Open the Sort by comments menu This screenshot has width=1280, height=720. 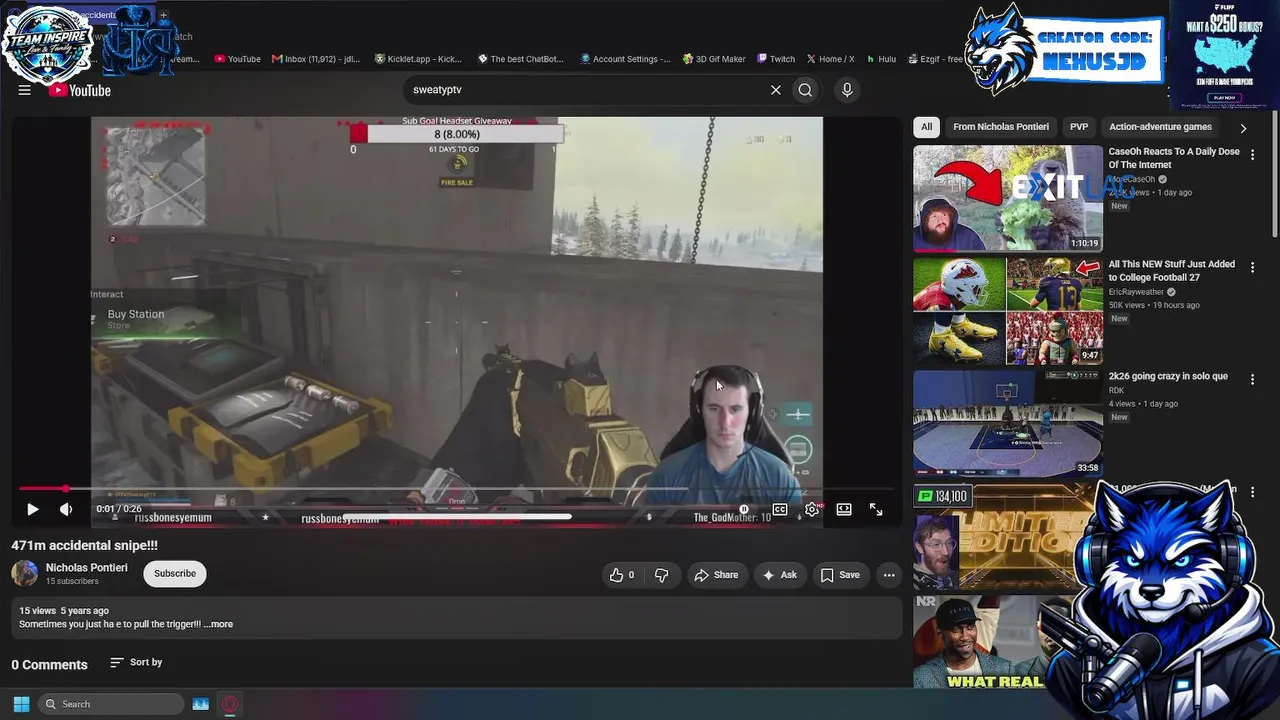[x=136, y=662]
